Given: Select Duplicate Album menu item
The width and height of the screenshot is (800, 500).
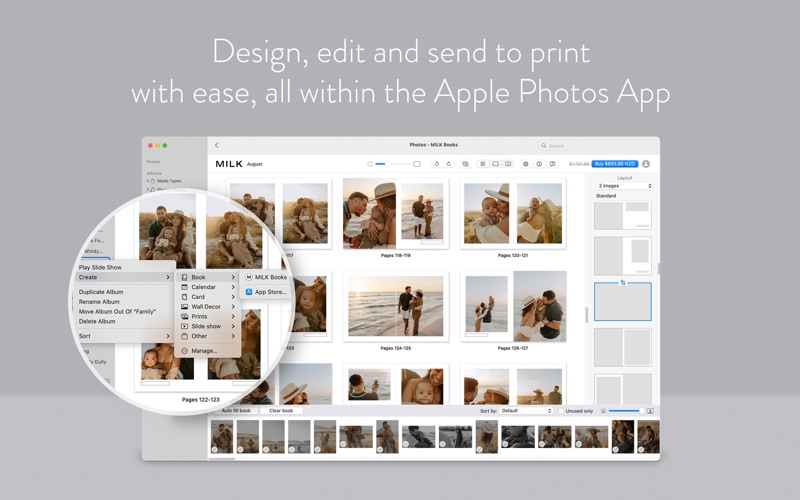Looking at the screenshot, I should pyautogui.click(x=101, y=292).
